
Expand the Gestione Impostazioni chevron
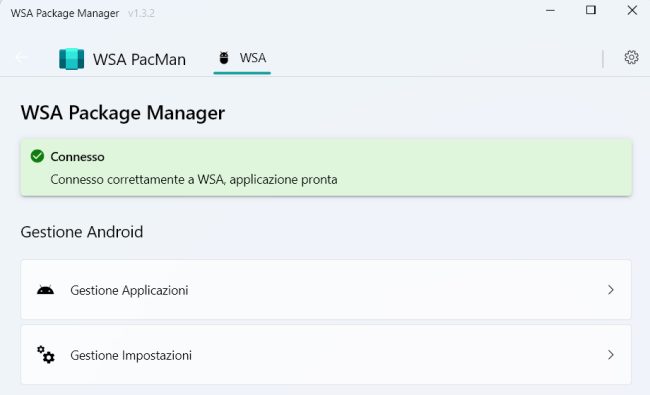coord(611,355)
